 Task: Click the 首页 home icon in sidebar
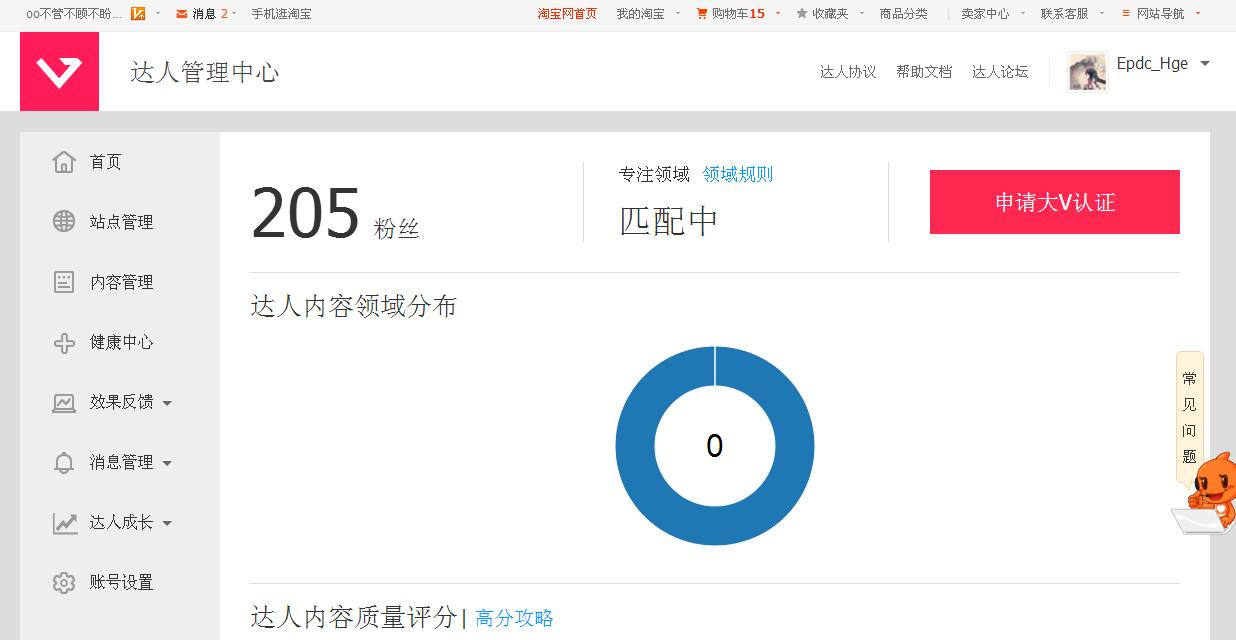64,162
